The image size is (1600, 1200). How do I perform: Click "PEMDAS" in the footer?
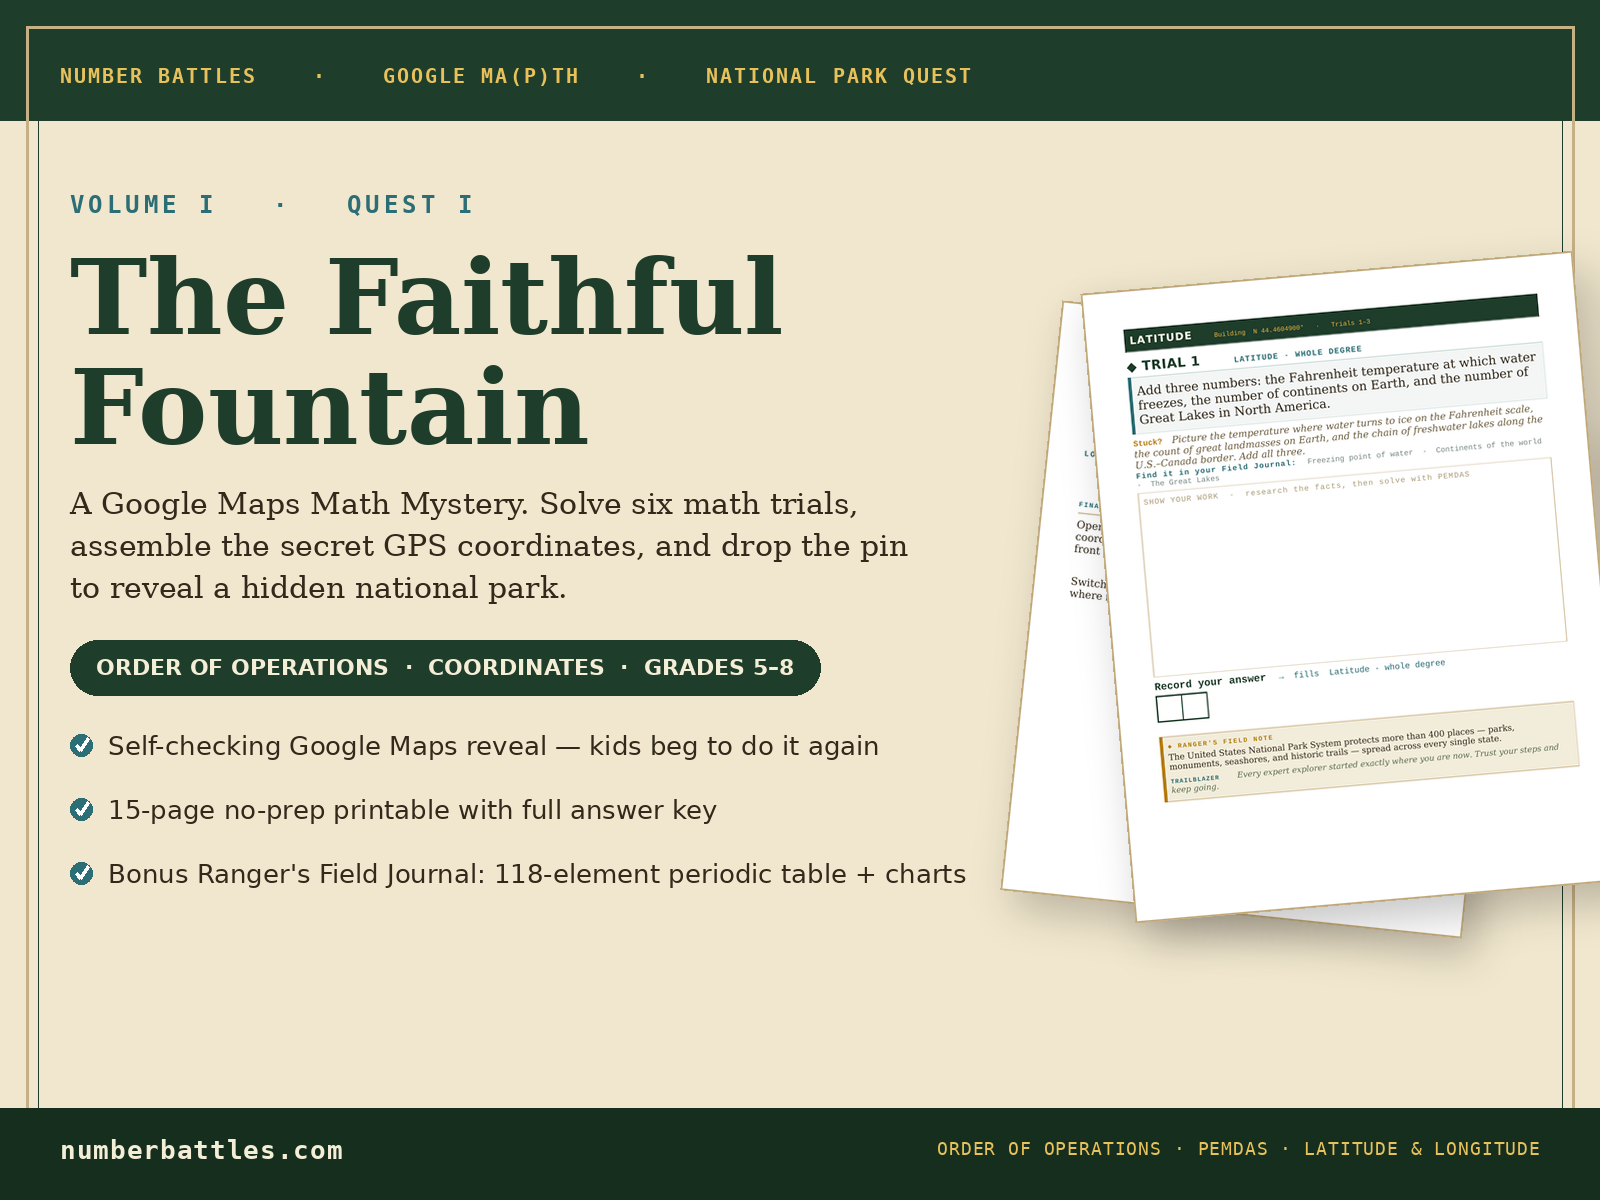pyautogui.click(x=1233, y=1149)
